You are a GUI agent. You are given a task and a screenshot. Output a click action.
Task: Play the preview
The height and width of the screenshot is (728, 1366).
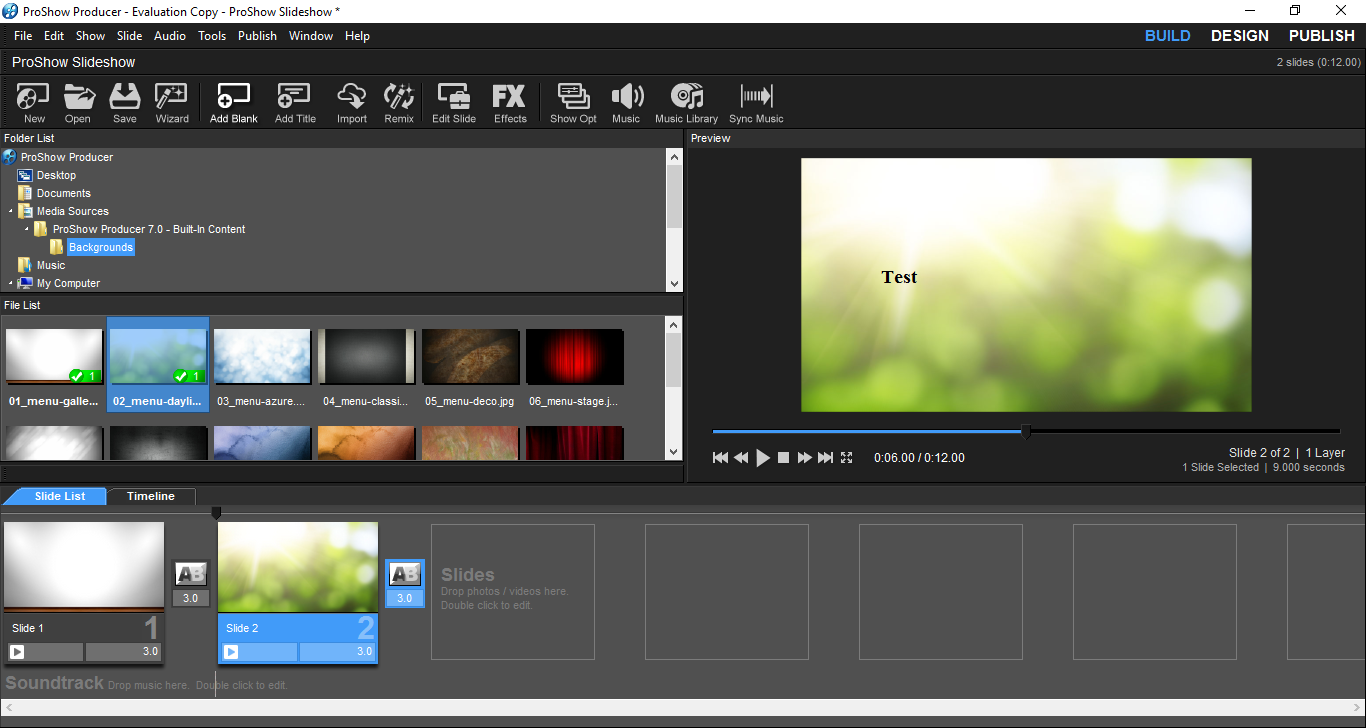click(x=763, y=458)
